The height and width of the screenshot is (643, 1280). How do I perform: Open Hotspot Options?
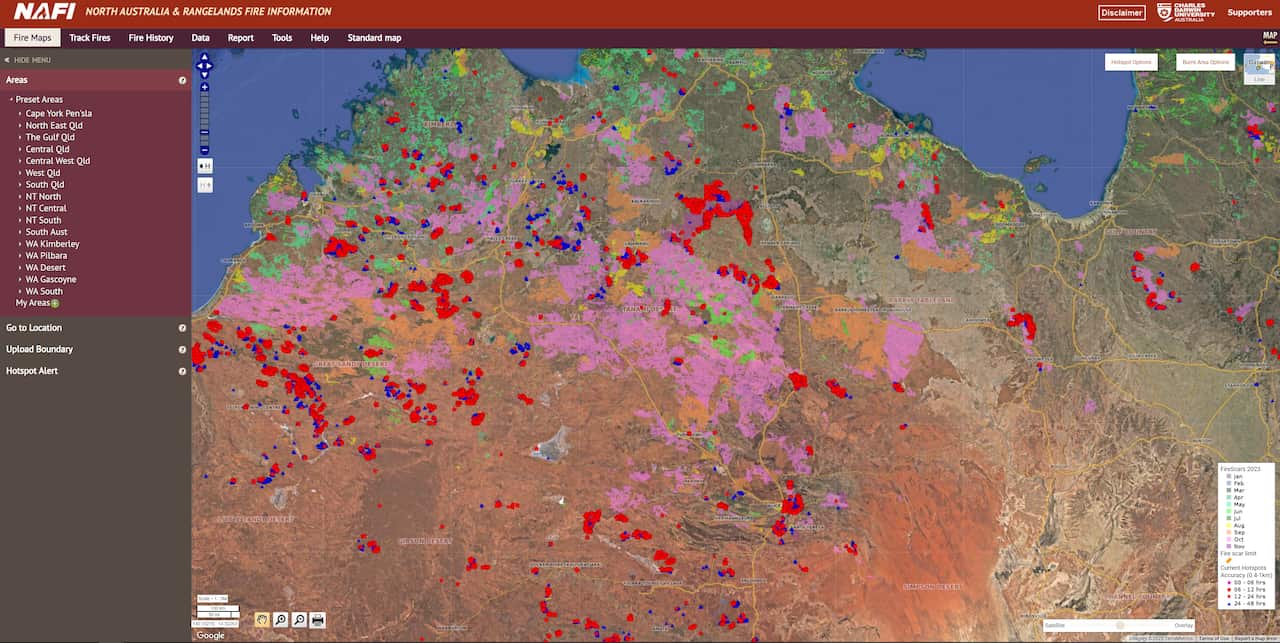(1130, 61)
